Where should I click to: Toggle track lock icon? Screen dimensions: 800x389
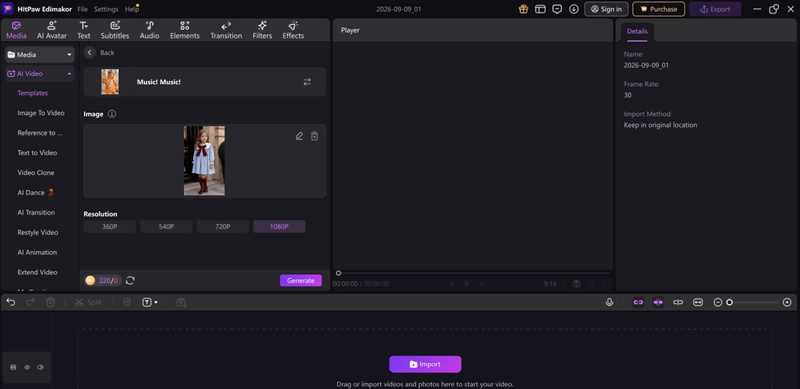click(13, 367)
